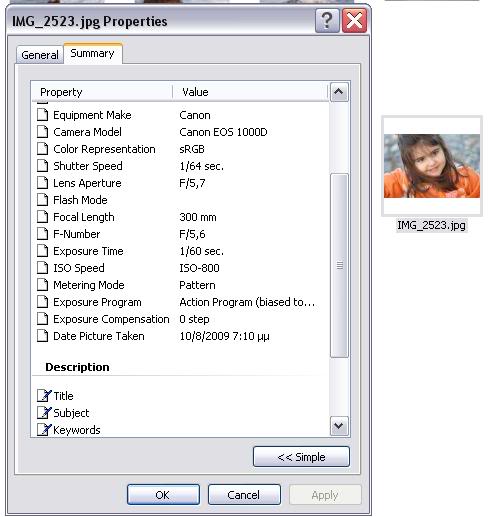
Task: Click the Value column header
Action: point(250,92)
